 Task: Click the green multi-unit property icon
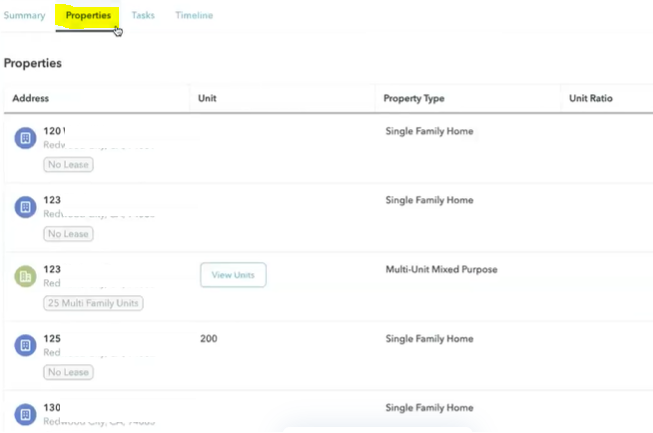tap(25, 276)
